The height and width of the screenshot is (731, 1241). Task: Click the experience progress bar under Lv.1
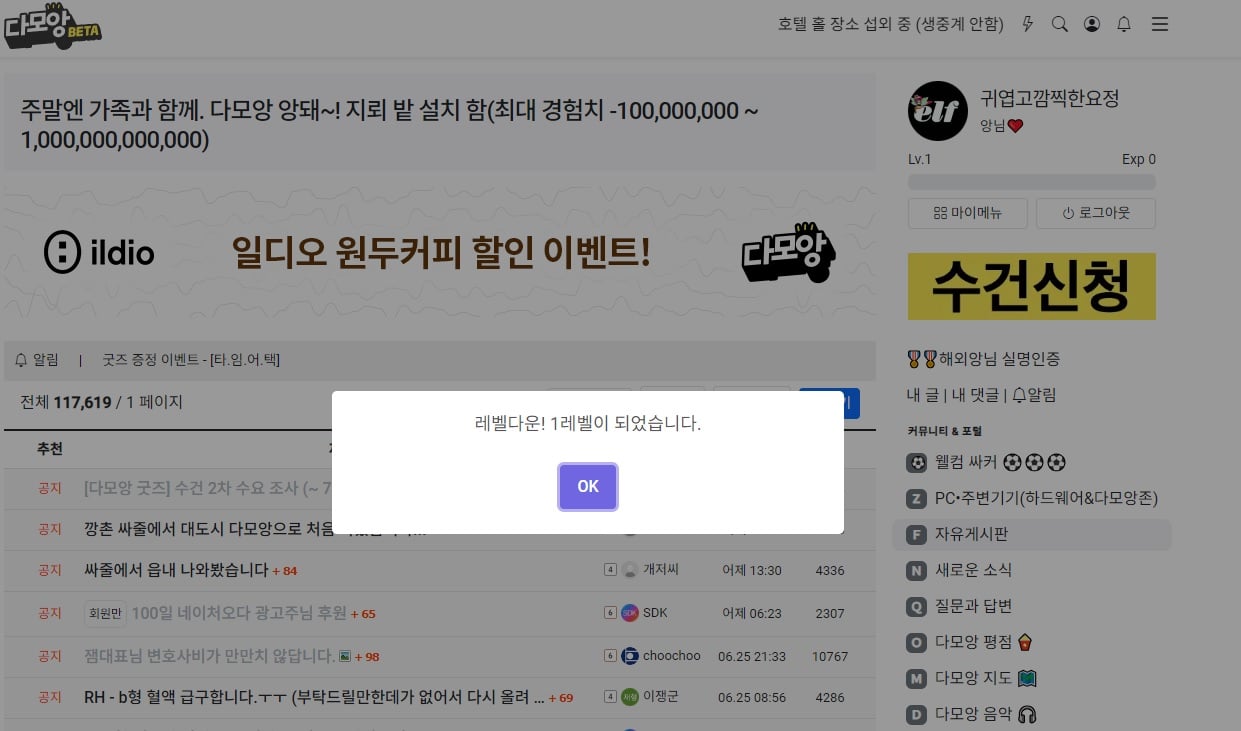click(x=1032, y=182)
